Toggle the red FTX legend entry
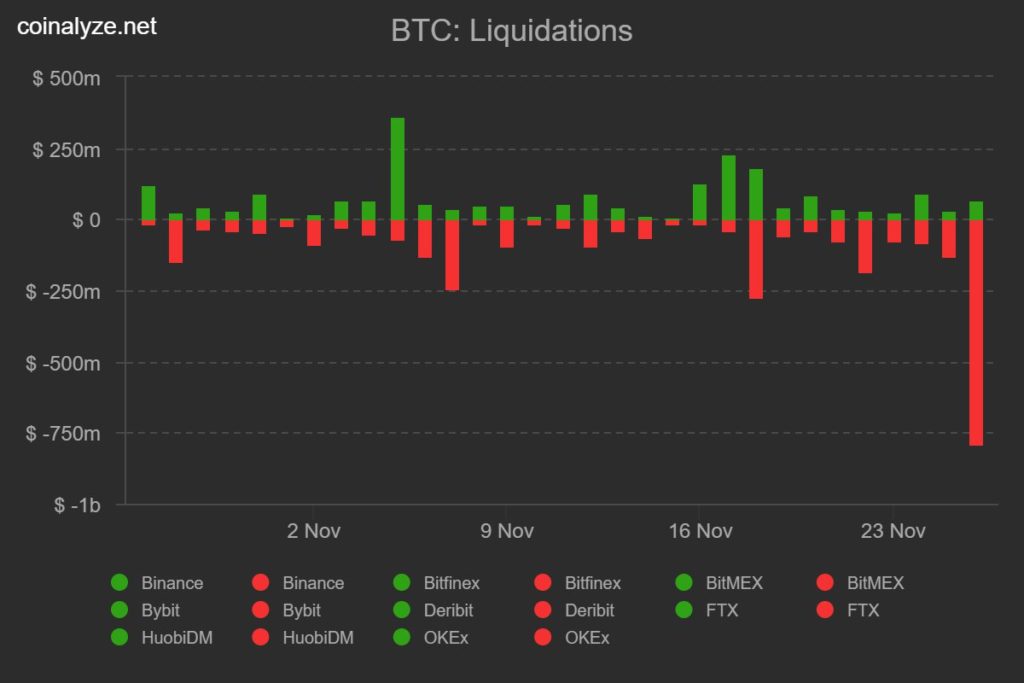 848,610
